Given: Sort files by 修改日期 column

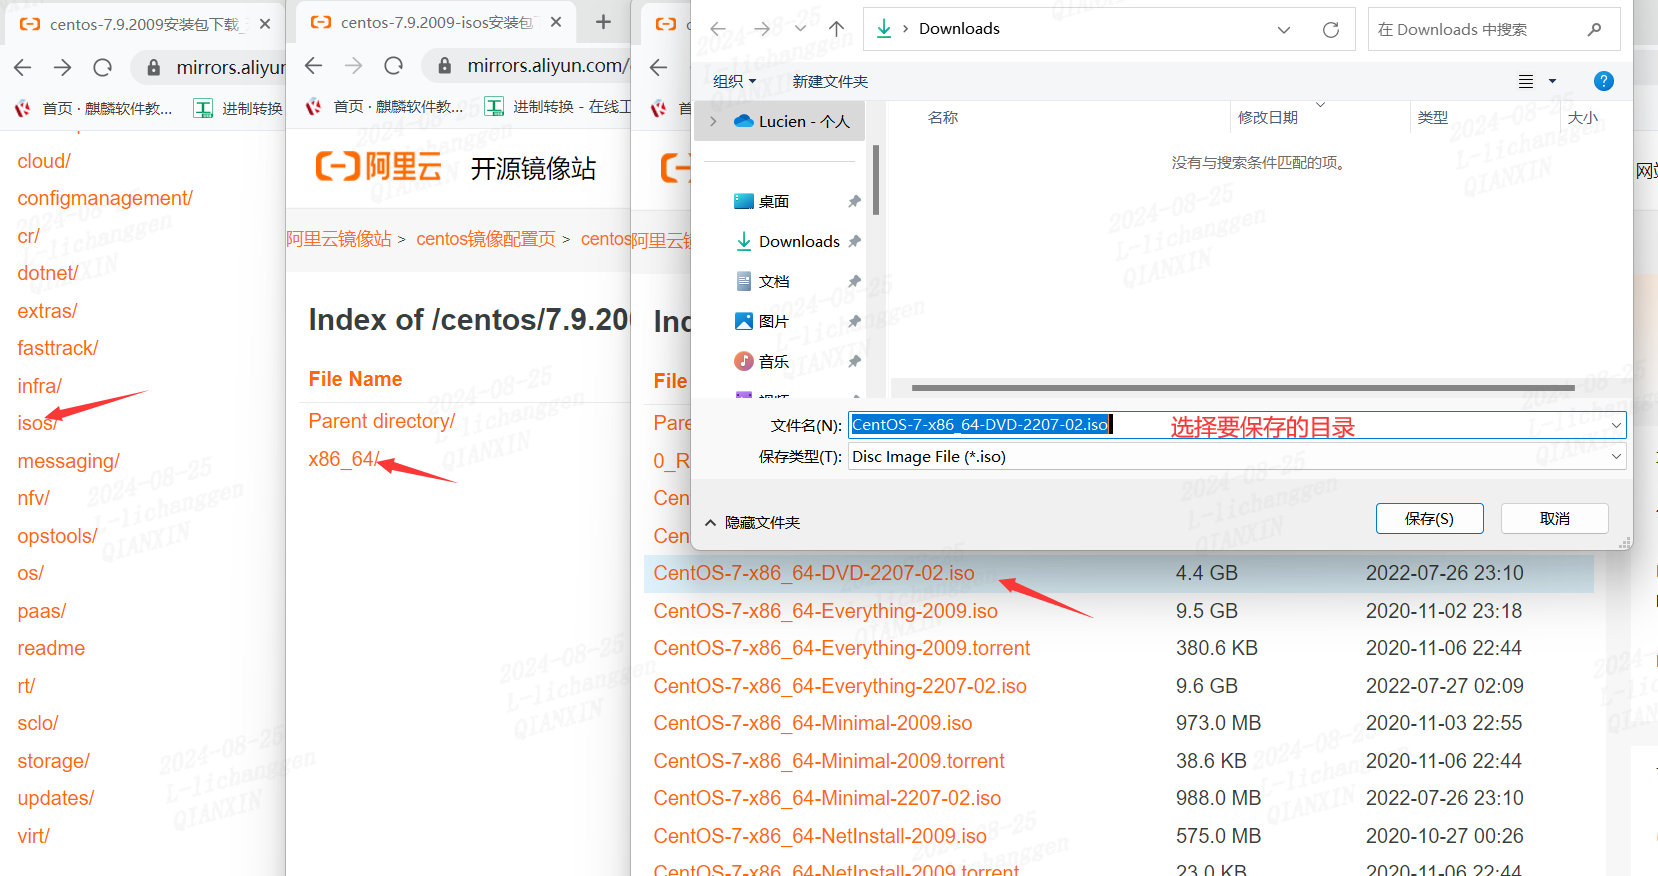Looking at the screenshot, I should [x=1267, y=117].
